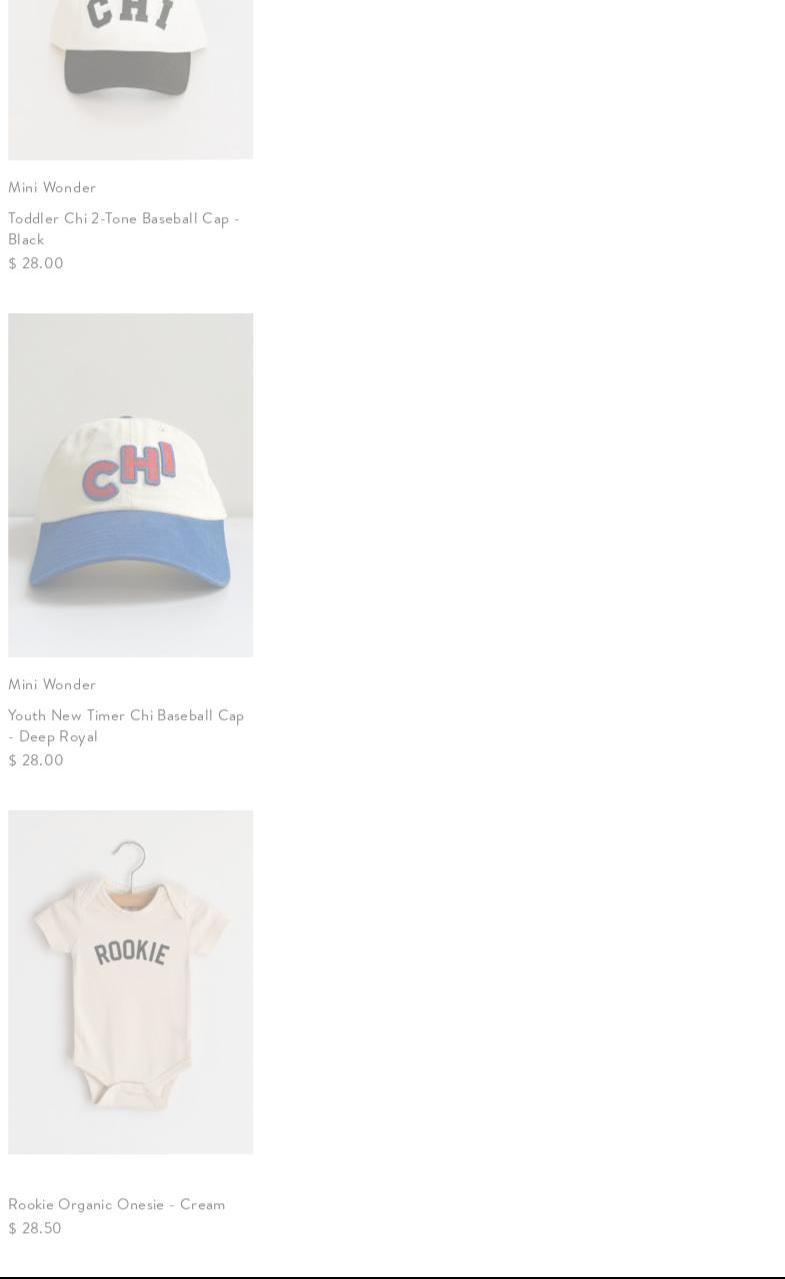Screen dimensions: 785x1279
Task: Click the blue-brim Chi cap product photo
Action: click(x=130, y=485)
